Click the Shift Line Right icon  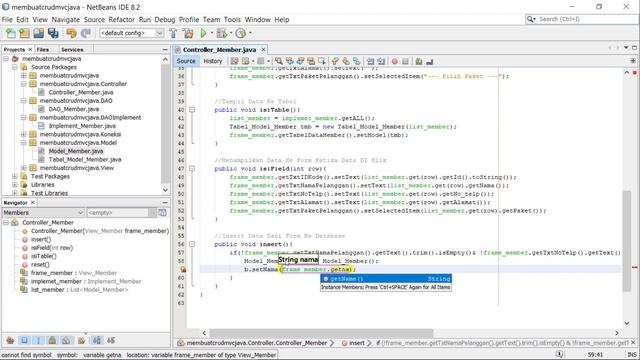pyautogui.click(x=381, y=61)
